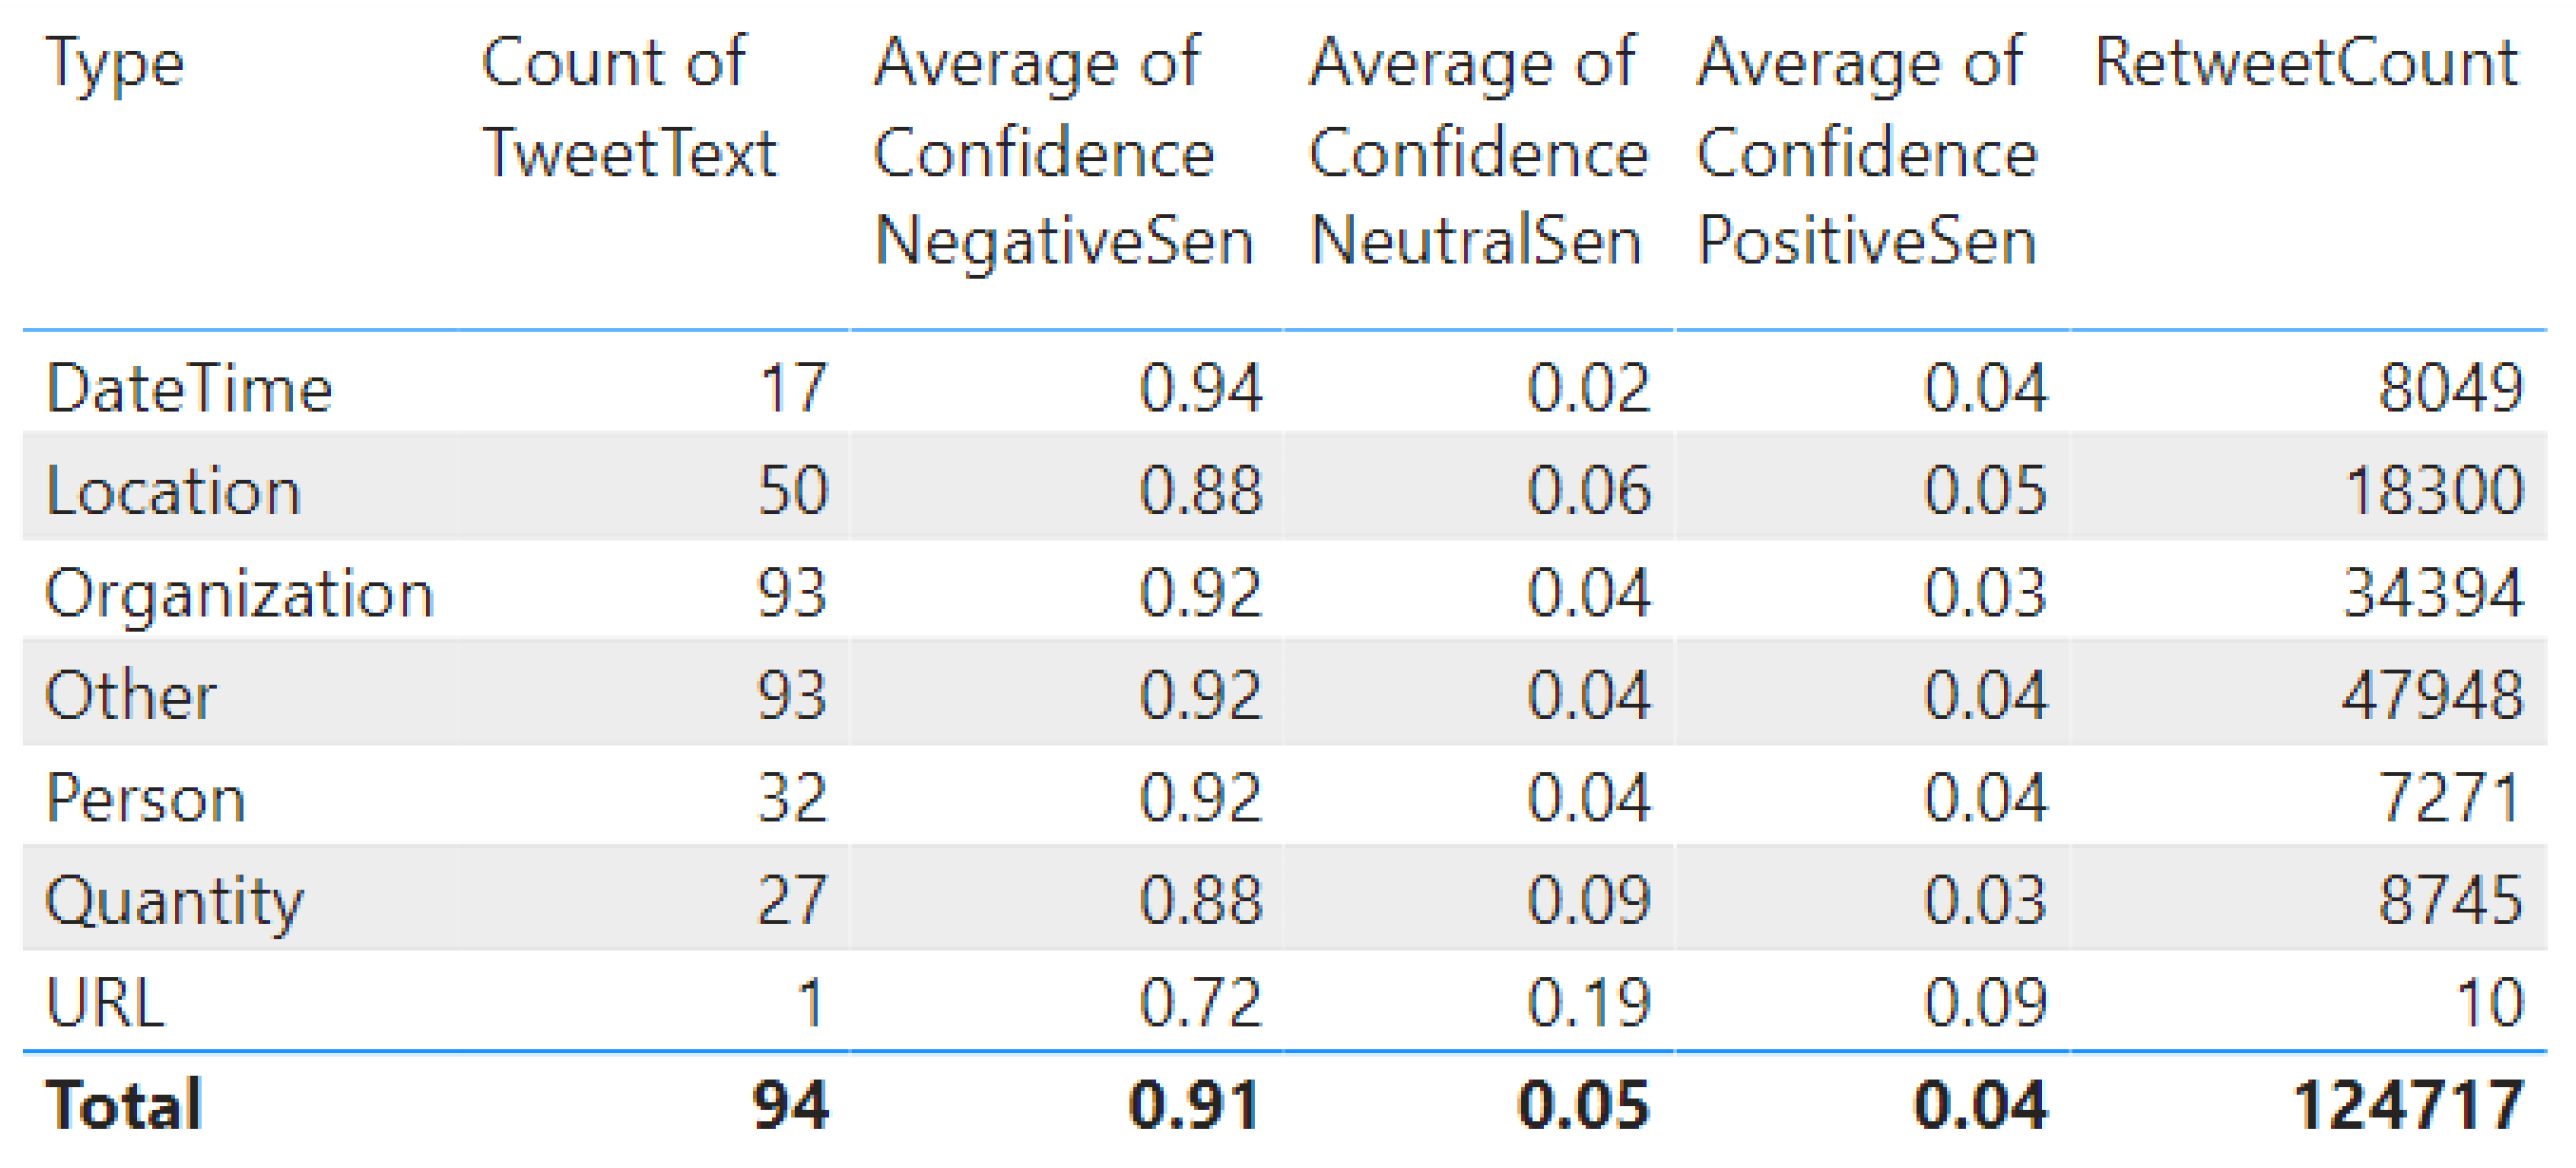Select Average of Confidence NeutralSen header
2576x1168 pixels.
pos(1477,152)
